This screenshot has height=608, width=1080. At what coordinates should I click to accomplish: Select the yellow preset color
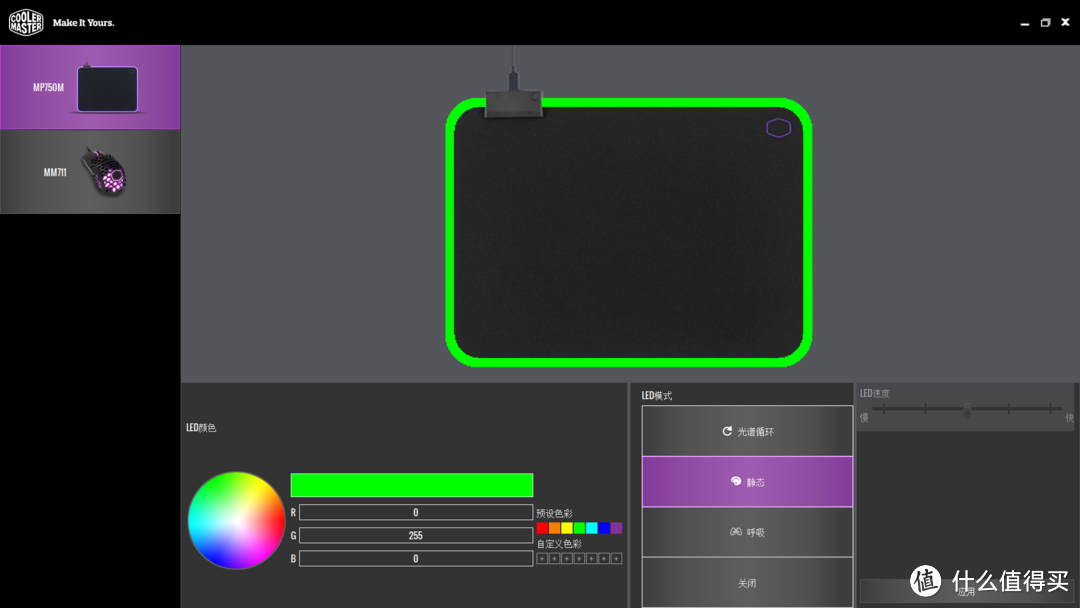point(567,528)
